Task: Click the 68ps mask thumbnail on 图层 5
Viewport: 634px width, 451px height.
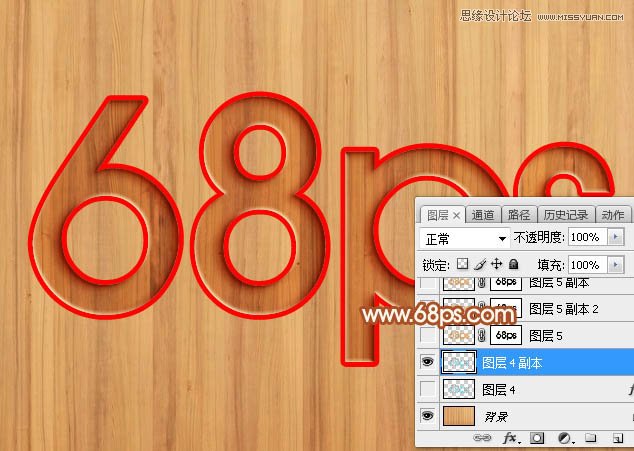Action: 506,335
